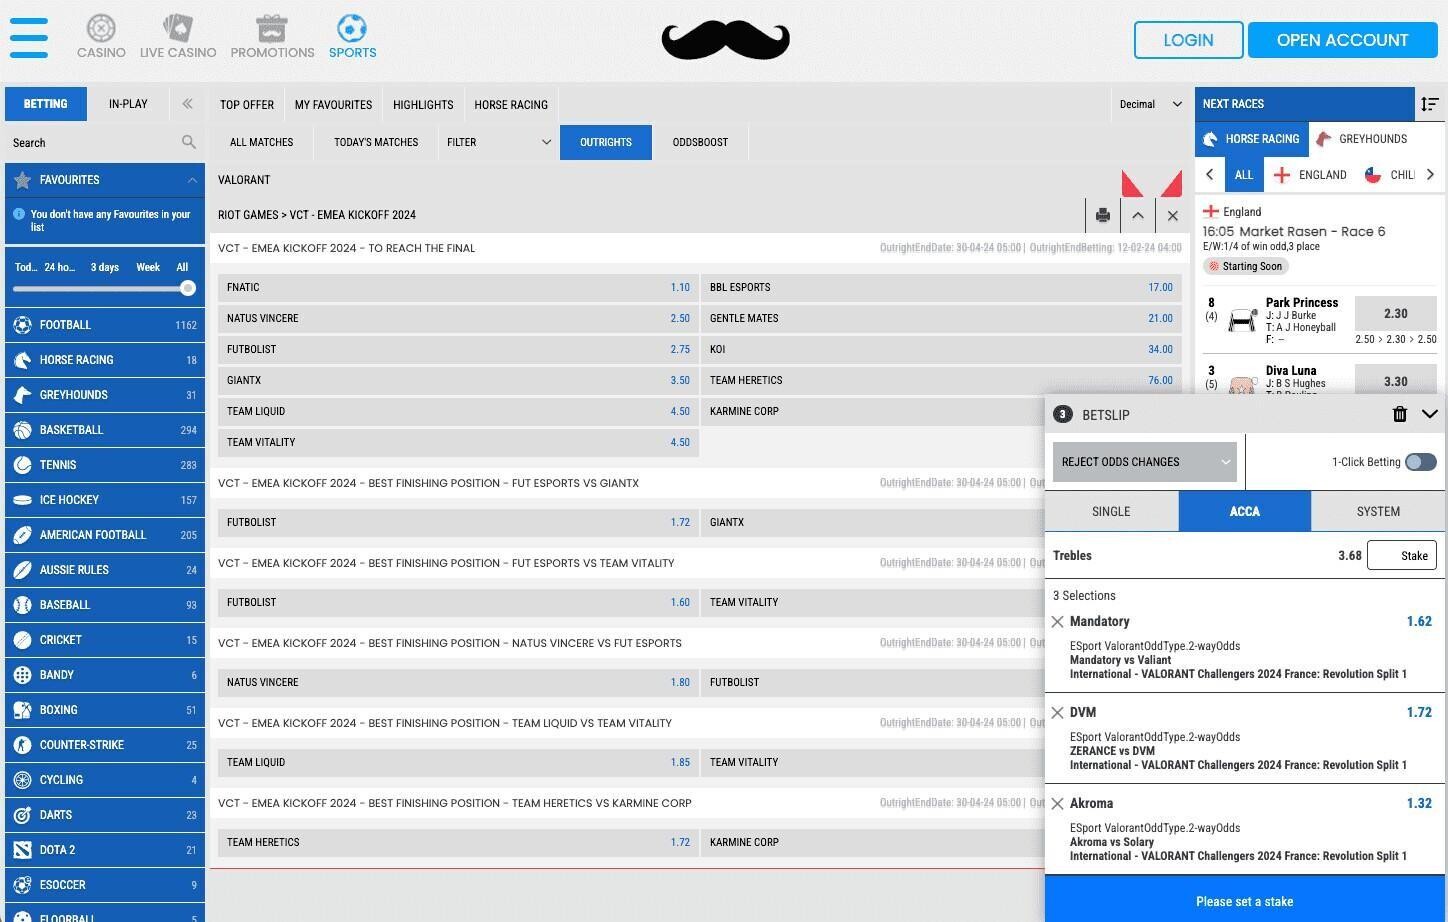1448x922 pixels.
Task: Open the Decimal odds format dropdown
Action: click(x=1150, y=104)
